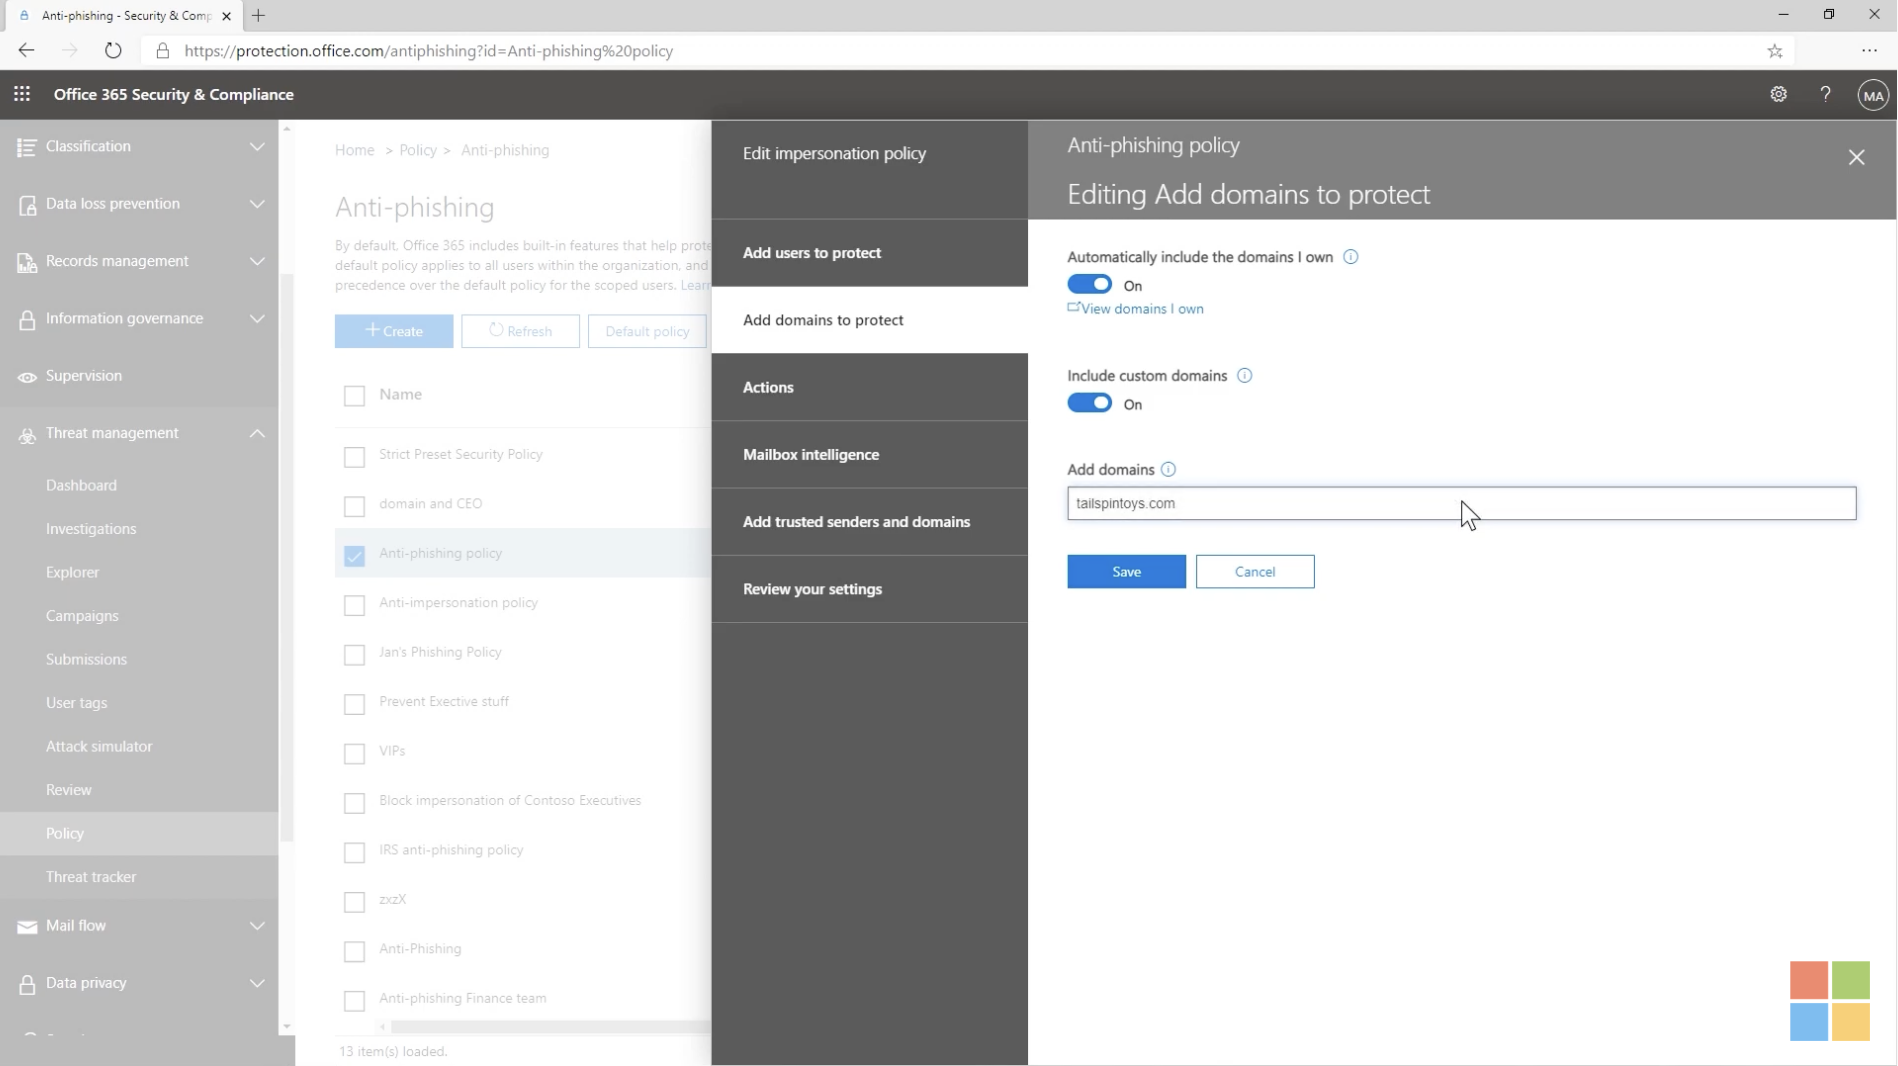Click the Microsoft logo color squares
The width and height of the screenshot is (1898, 1066).
(1830, 1001)
